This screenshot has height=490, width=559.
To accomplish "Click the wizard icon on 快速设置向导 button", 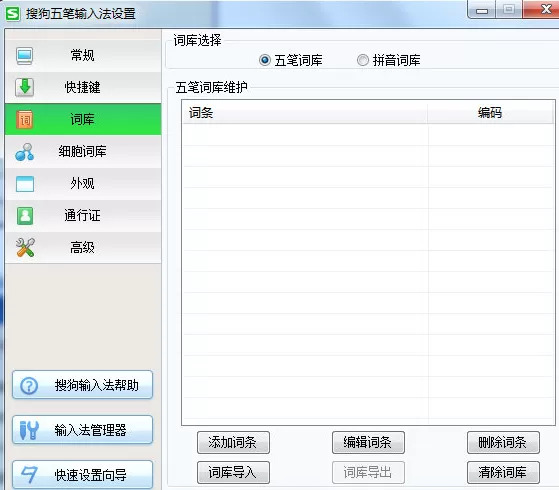I will coord(29,475).
